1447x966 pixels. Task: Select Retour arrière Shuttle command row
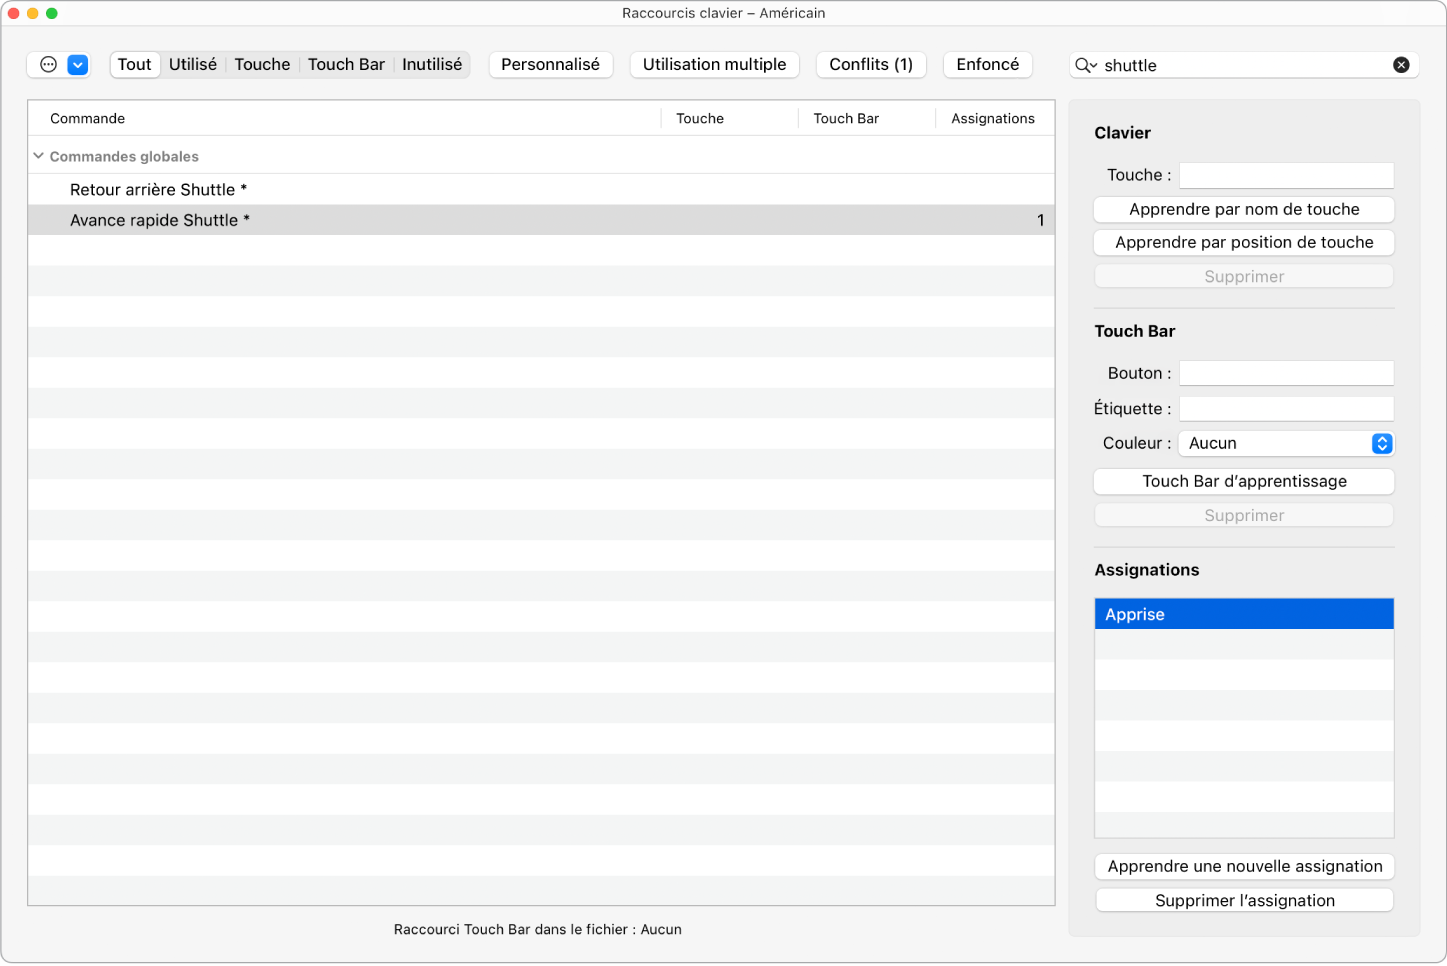coord(158,190)
